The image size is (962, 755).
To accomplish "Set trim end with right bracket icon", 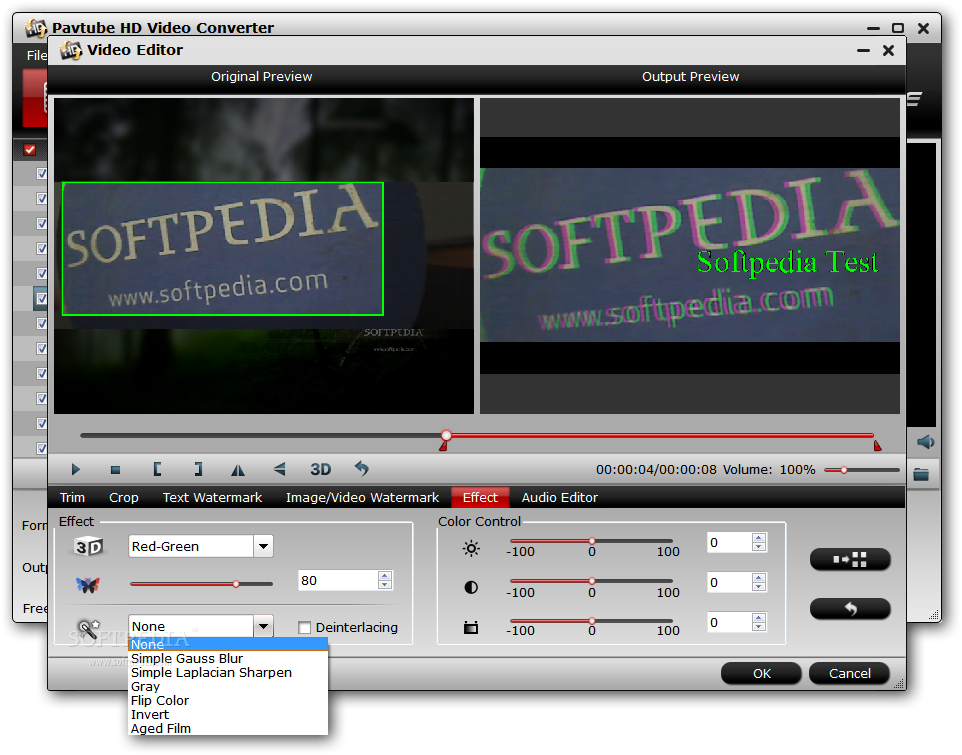I will tap(198, 470).
